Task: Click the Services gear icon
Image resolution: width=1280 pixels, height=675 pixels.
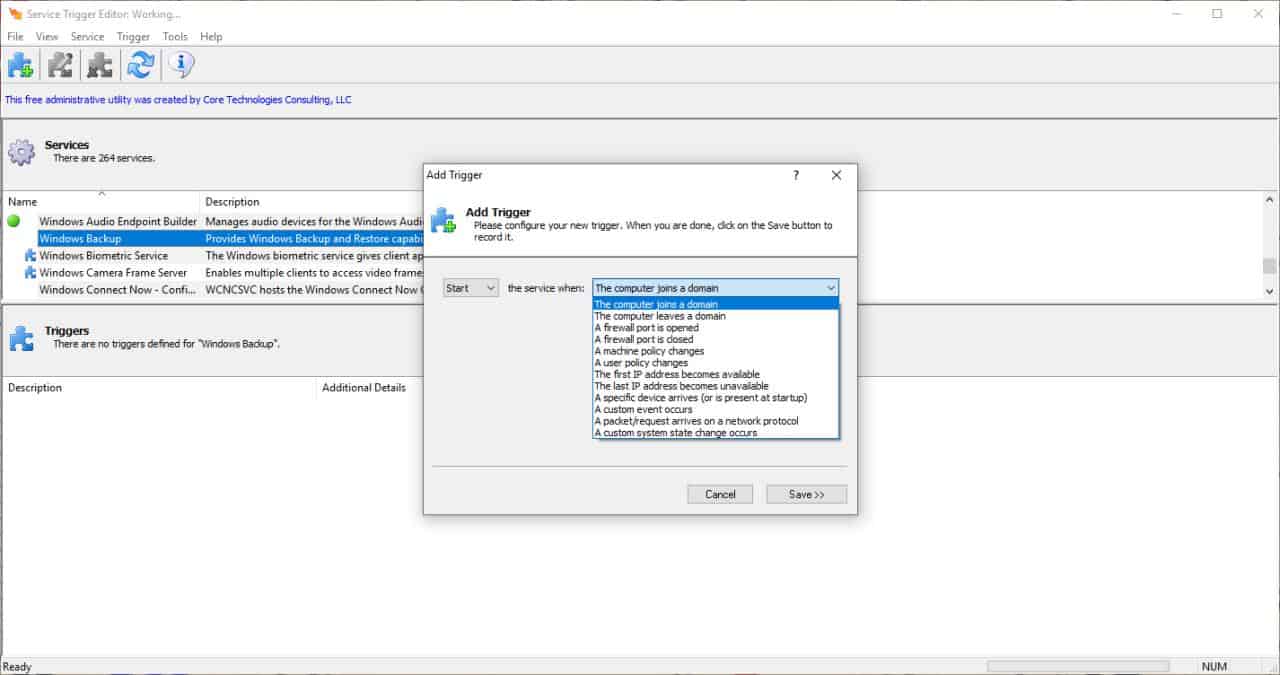Action: (21, 152)
